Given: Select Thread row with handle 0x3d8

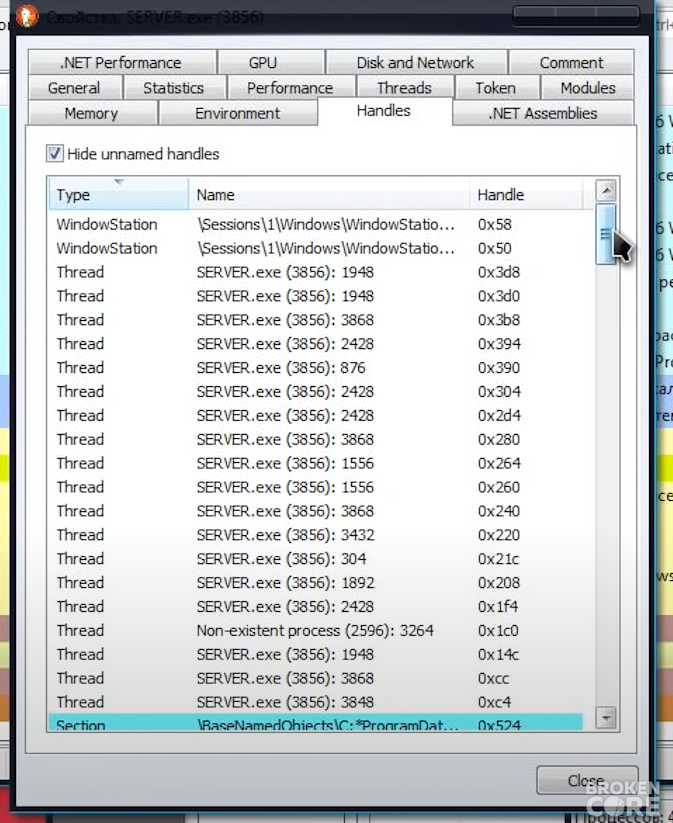Looking at the screenshot, I should (x=316, y=272).
